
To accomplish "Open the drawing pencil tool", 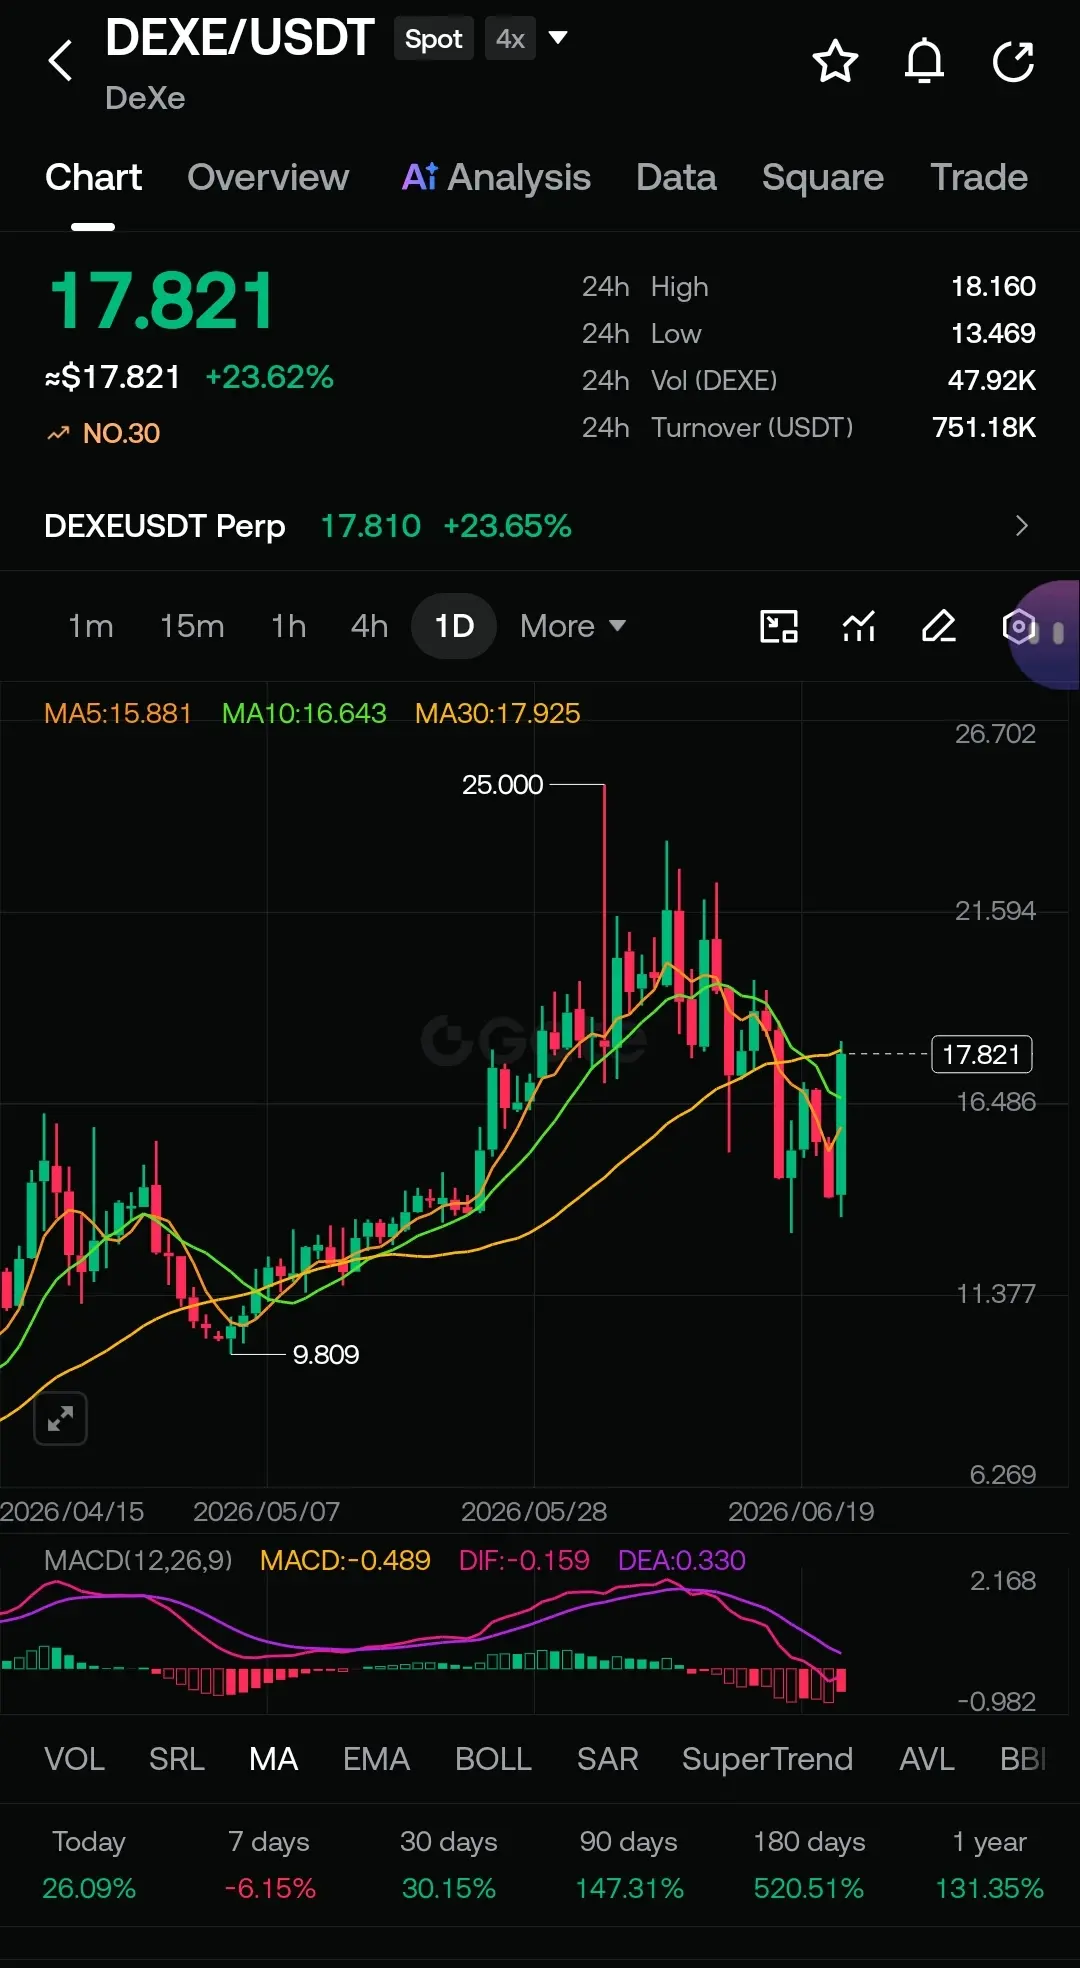I will coord(939,626).
